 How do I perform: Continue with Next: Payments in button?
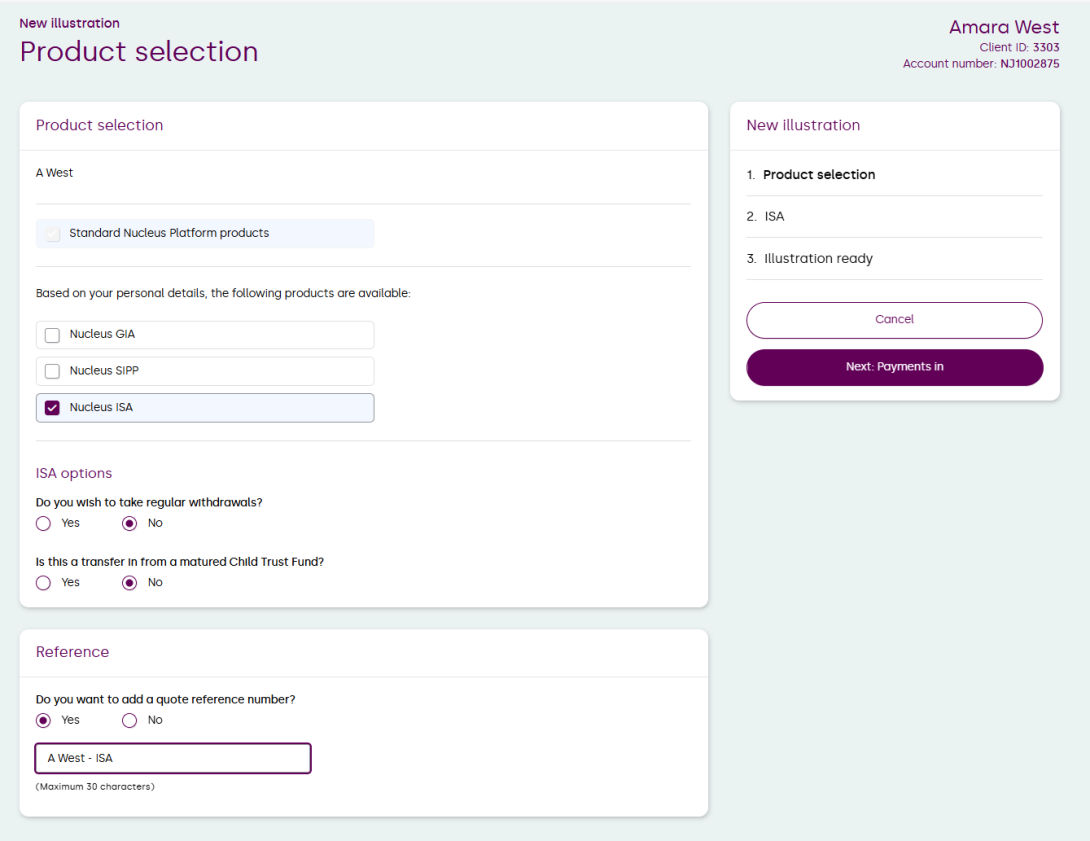point(894,367)
